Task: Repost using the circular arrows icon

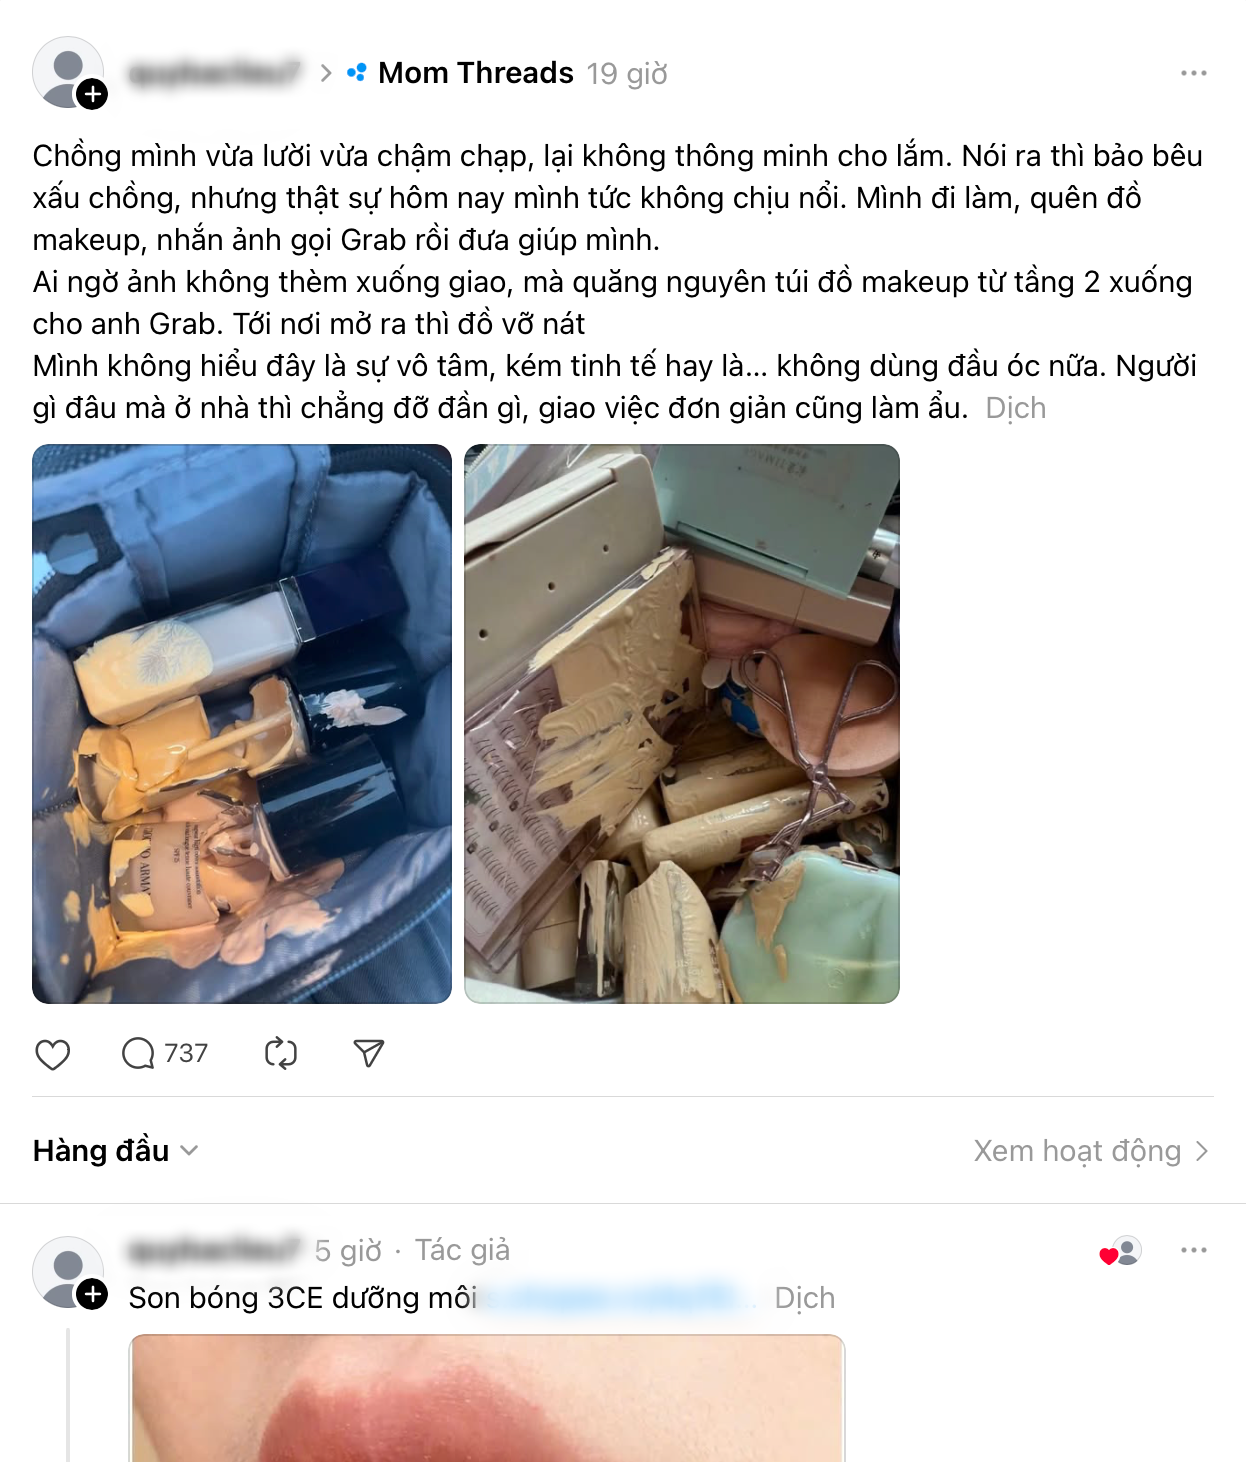Action: [x=281, y=1054]
